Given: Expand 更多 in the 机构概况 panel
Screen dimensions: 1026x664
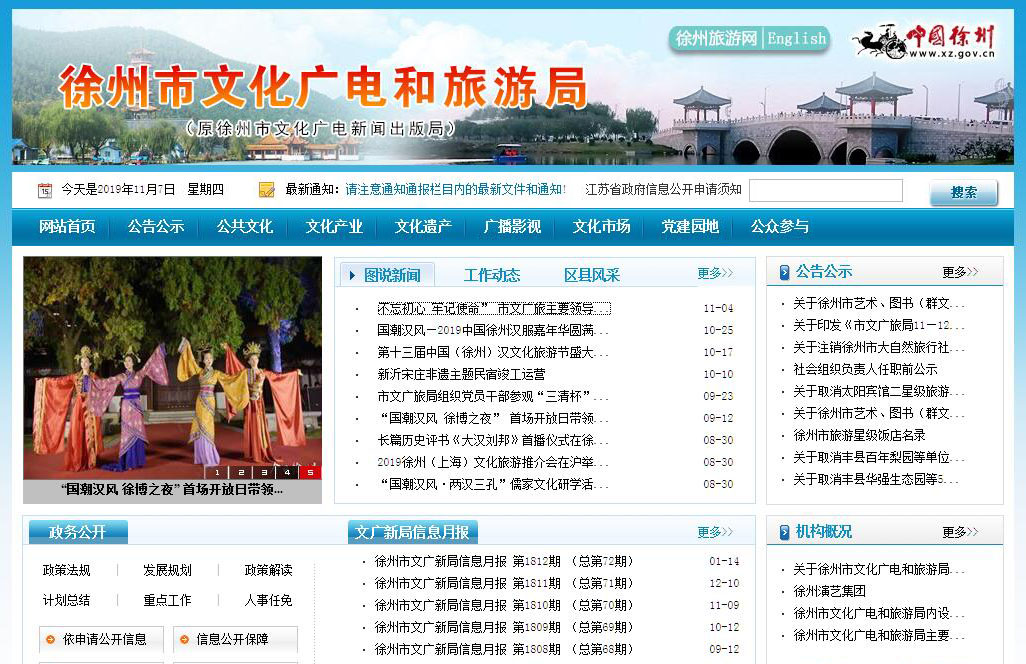Looking at the screenshot, I should (959, 532).
